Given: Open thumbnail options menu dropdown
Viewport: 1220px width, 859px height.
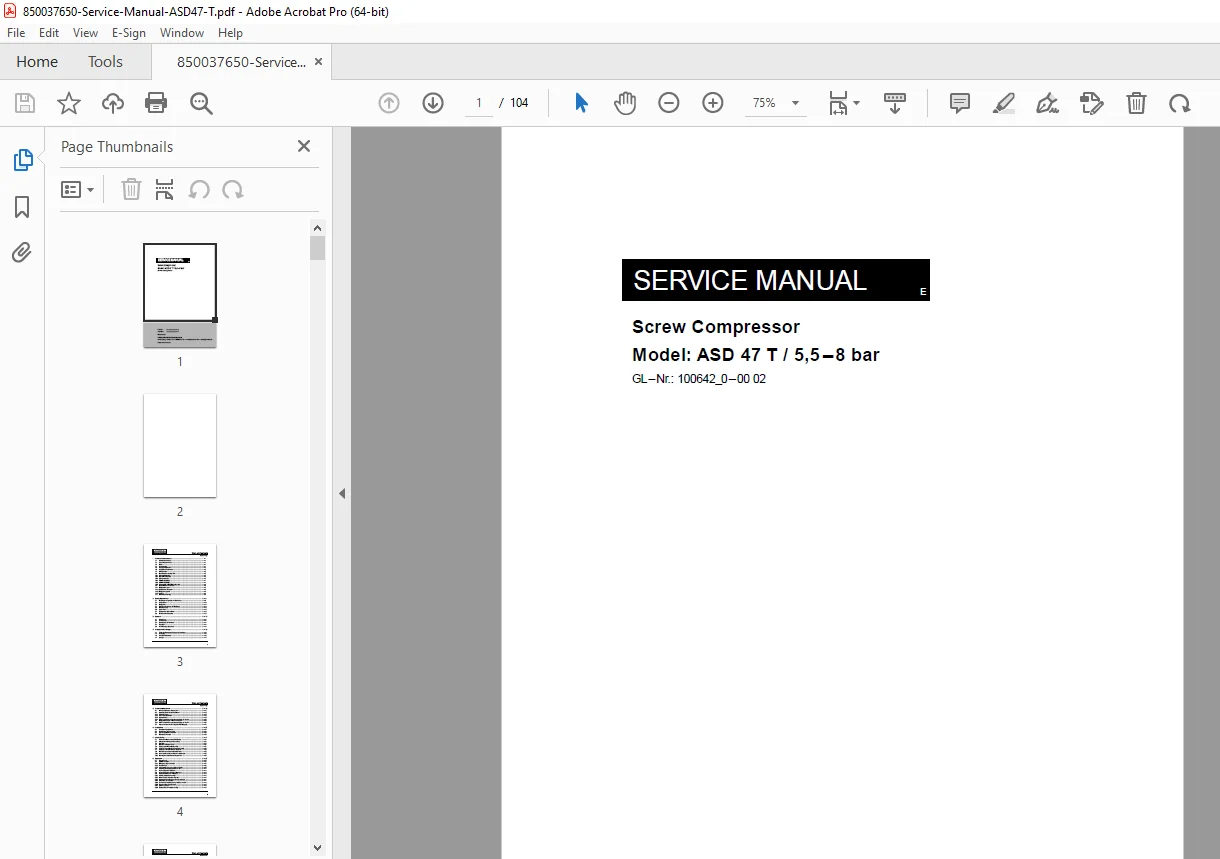Looking at the screenshot, I should point(78,190).
